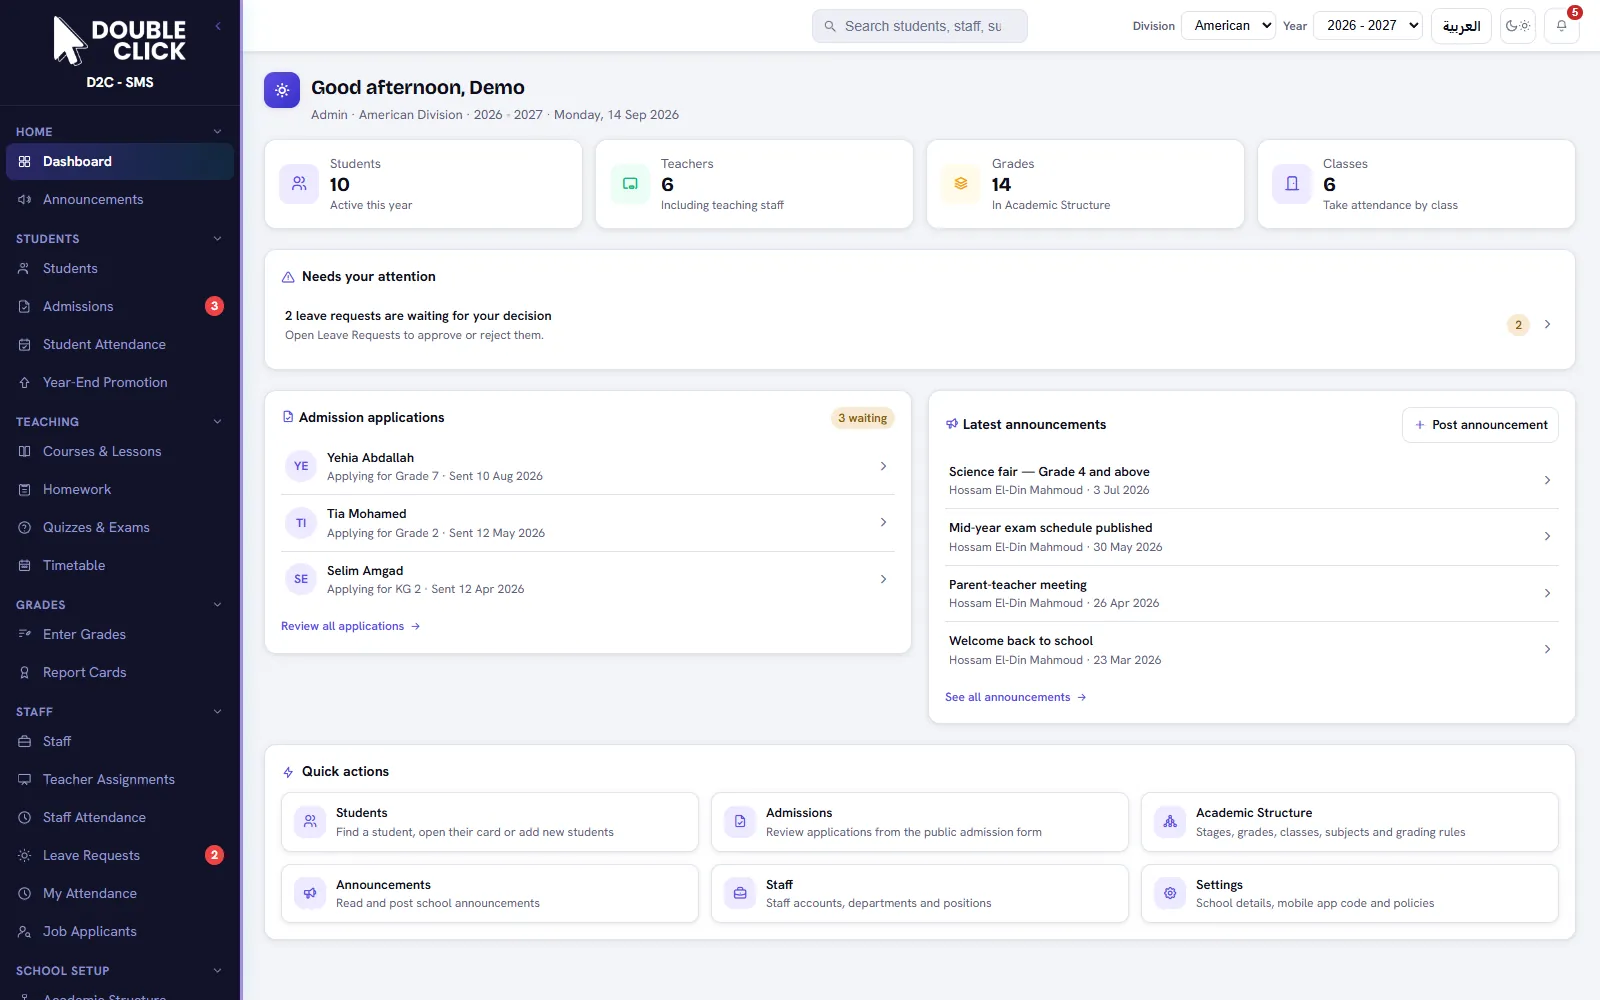Viewport: 1600px width, 1000px height.
Task: Click the Settings quick action gear icon
Action: click(x=1170, y=893)
